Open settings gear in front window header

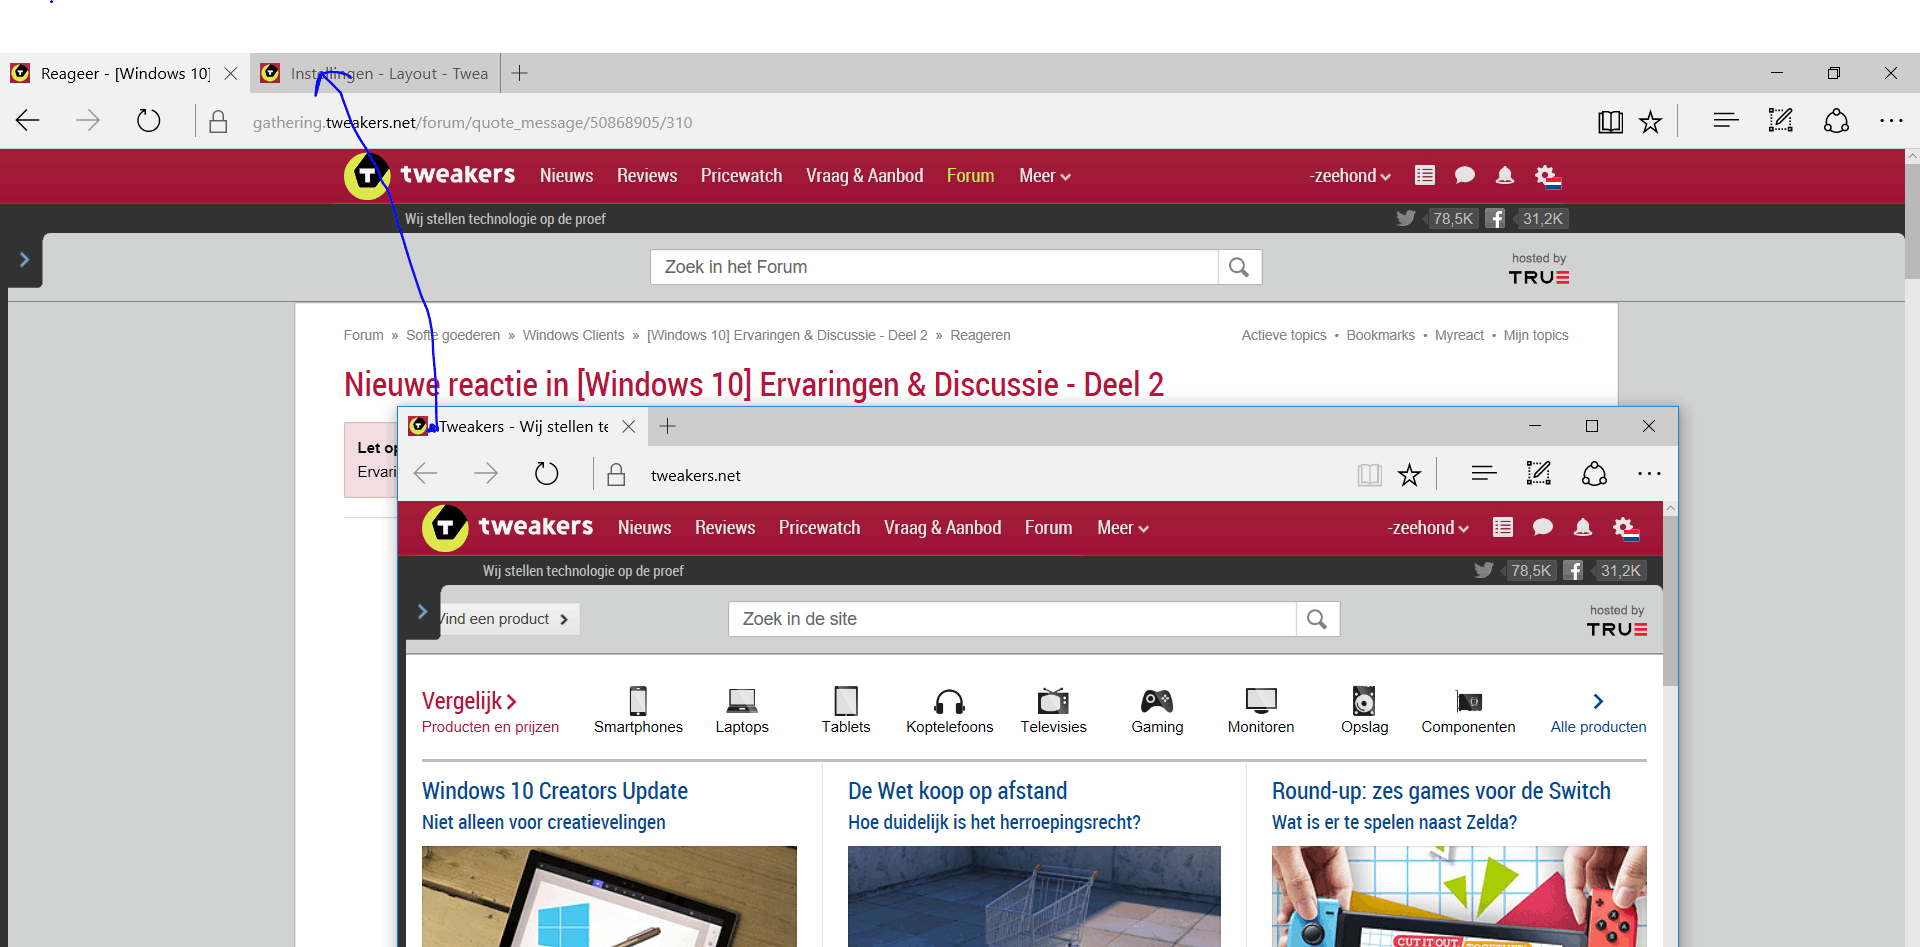click(1625, 529)
